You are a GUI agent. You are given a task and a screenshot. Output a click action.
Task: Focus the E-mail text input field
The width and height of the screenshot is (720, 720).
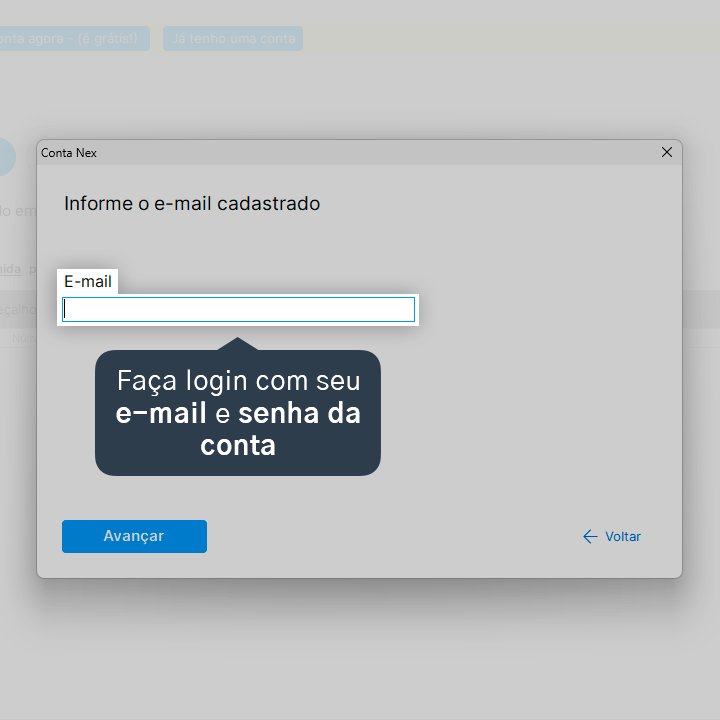238,309
